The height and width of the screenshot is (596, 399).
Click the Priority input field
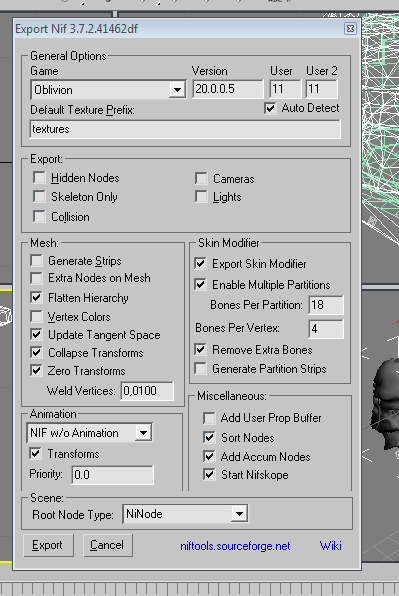pos(112,475)
